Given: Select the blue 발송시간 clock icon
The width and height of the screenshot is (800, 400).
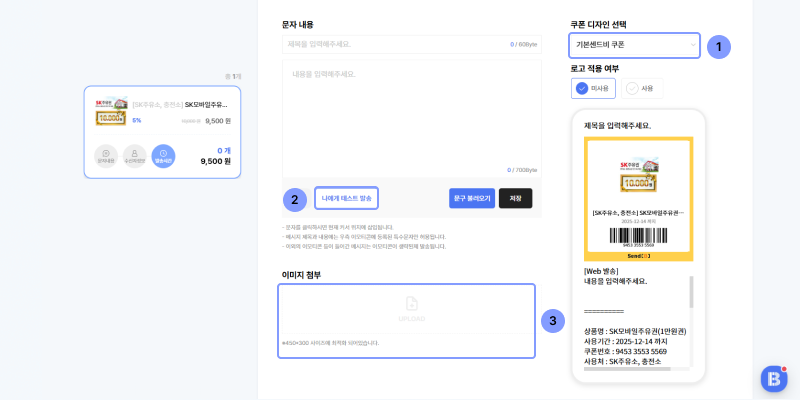Looking at the screenshot, I should tap(162, 155).
